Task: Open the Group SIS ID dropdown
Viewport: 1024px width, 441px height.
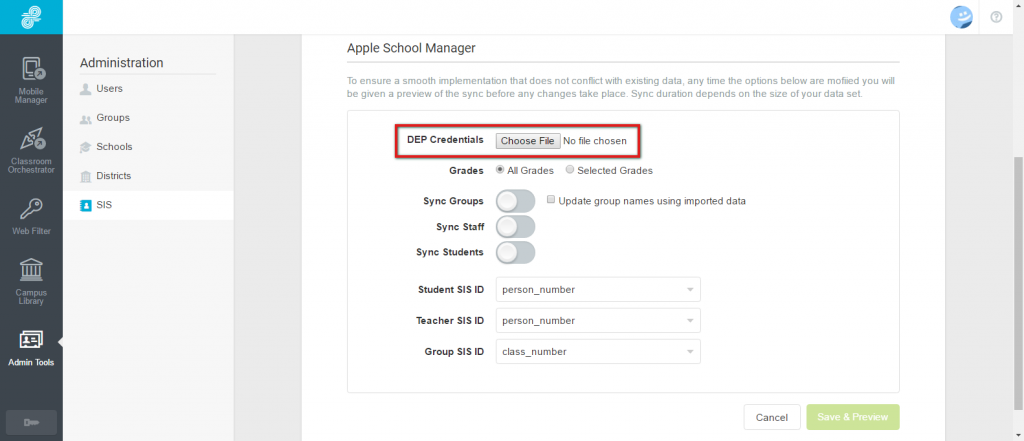Action: point(598,351)
